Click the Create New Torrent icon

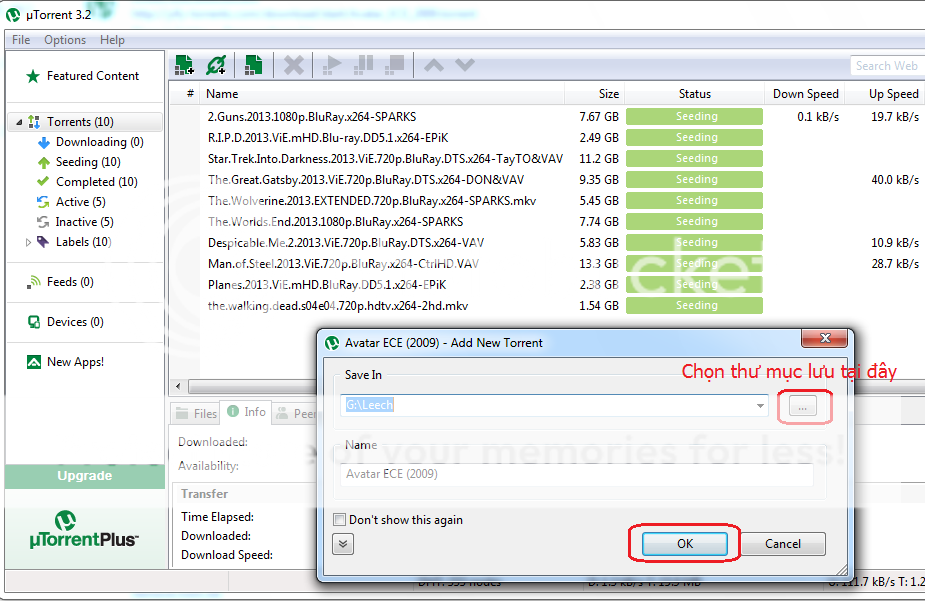[x=254, y=65]
